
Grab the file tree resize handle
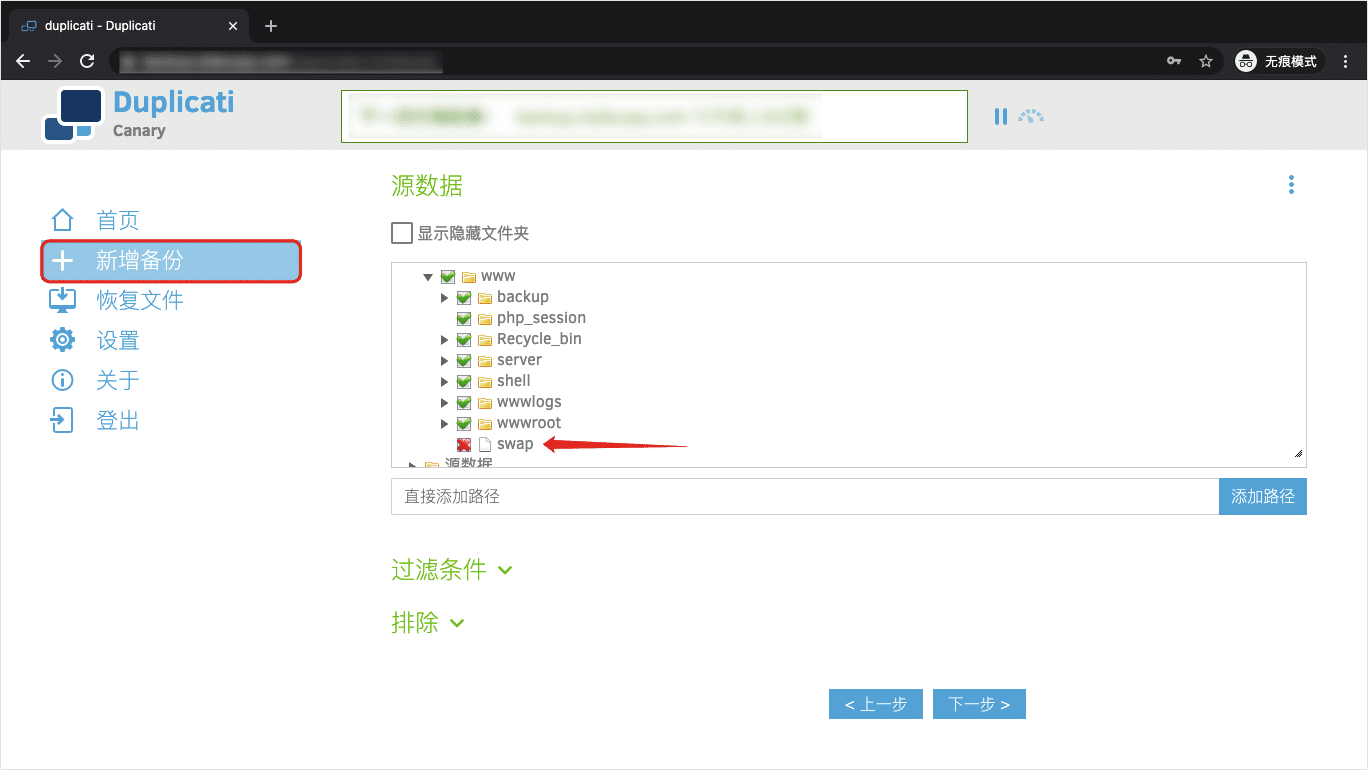pyautogui.click(x=1298, y=453)
